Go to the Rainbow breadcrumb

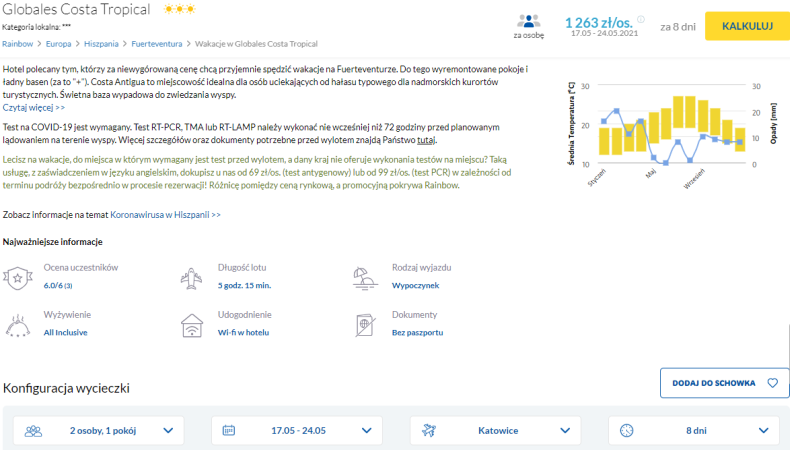click(17, 44)
